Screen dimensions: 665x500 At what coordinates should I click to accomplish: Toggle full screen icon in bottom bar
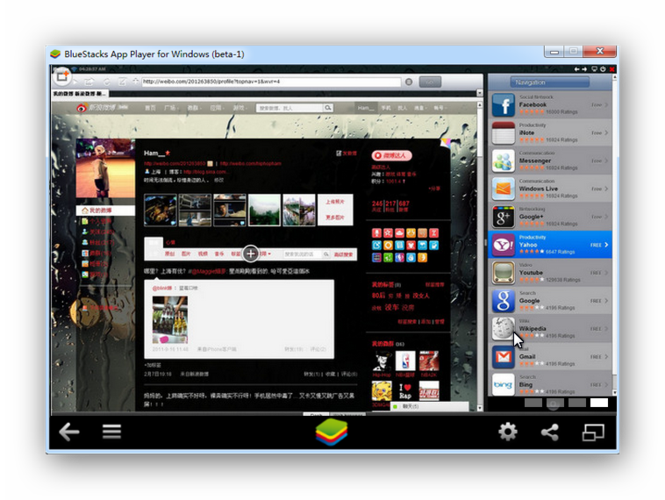coord(593,432)
